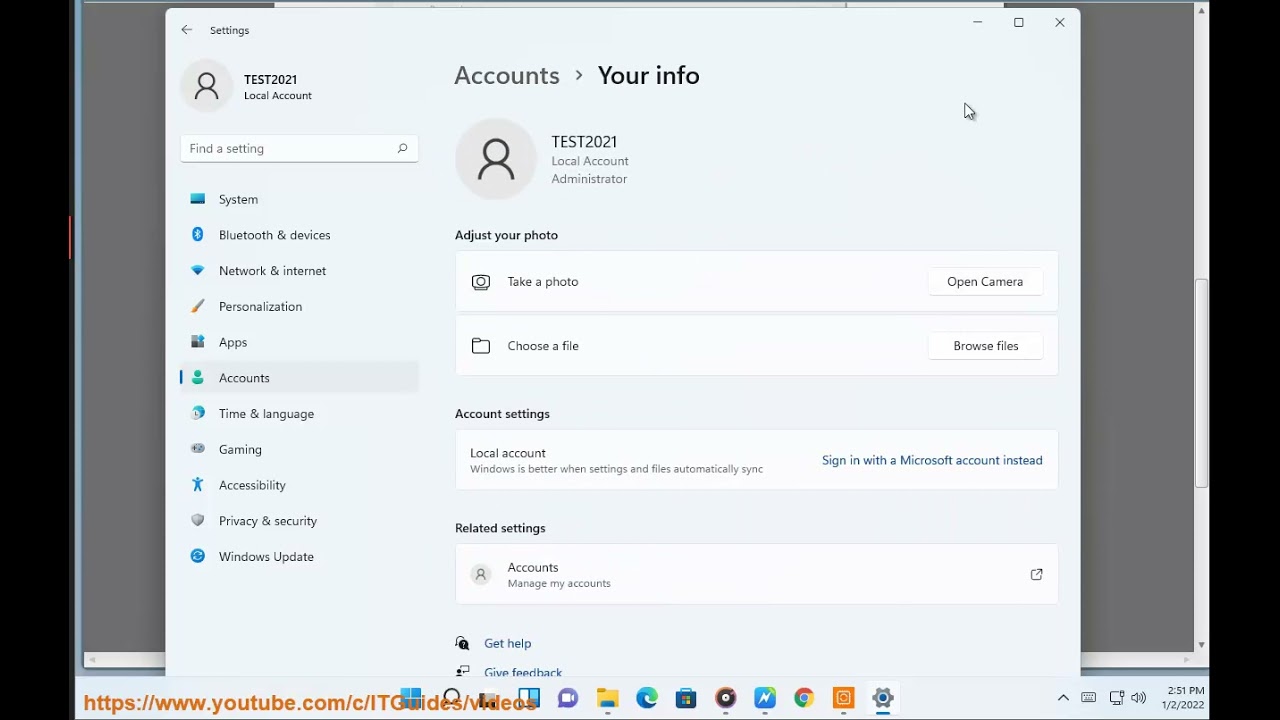Click the Time & language globe icon
Viewport: 1280px width, 720px height.
pos(198,413)
